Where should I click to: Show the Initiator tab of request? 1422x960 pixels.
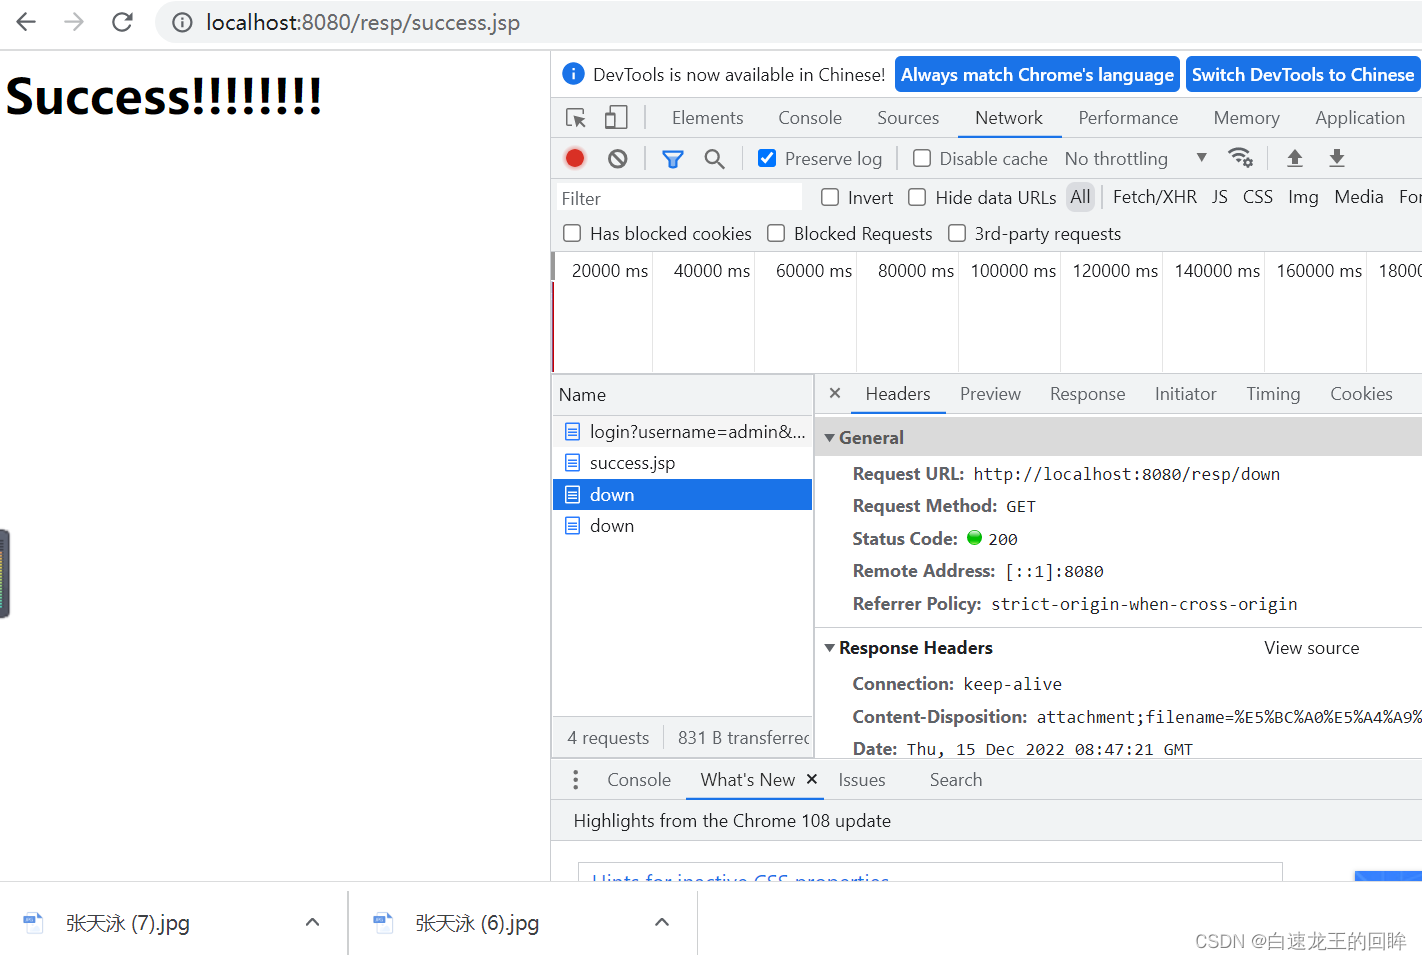(1185, 394)
